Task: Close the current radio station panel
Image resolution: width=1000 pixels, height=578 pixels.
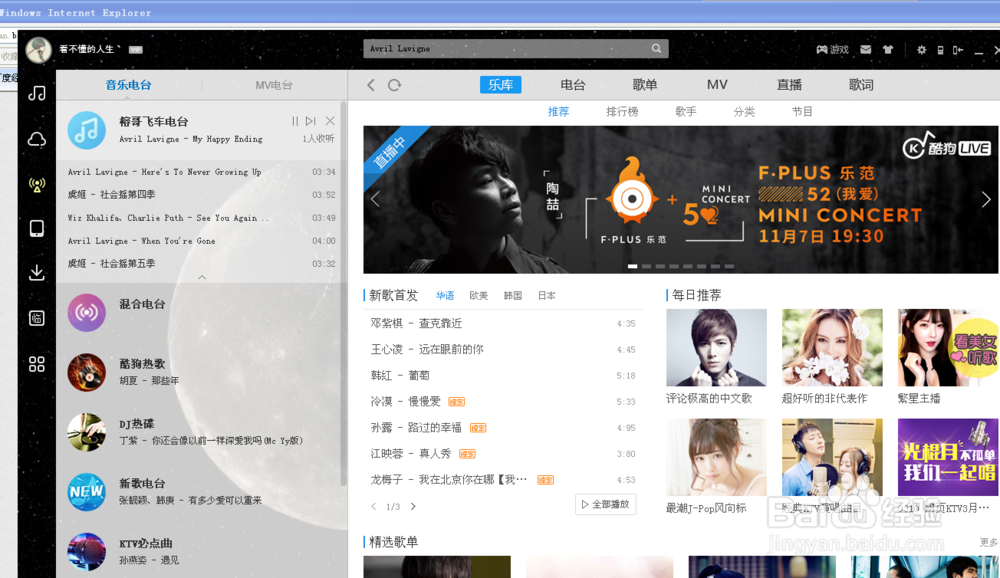Action: pos(330,121)
